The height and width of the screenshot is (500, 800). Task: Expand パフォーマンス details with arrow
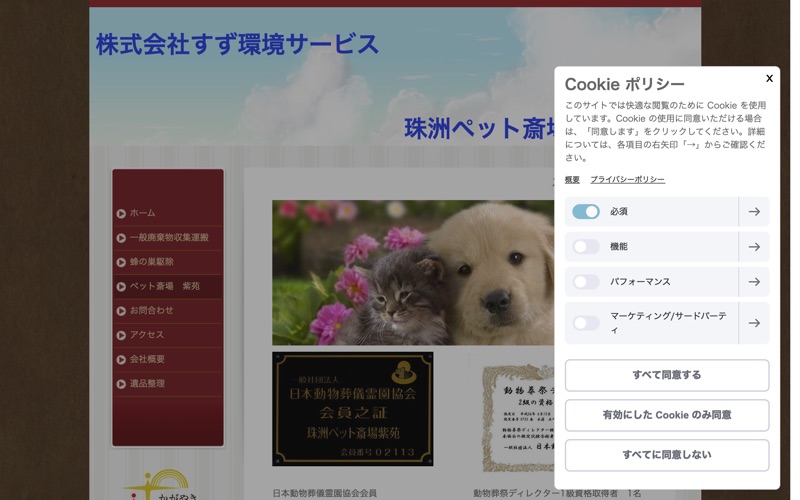[754, 282]
